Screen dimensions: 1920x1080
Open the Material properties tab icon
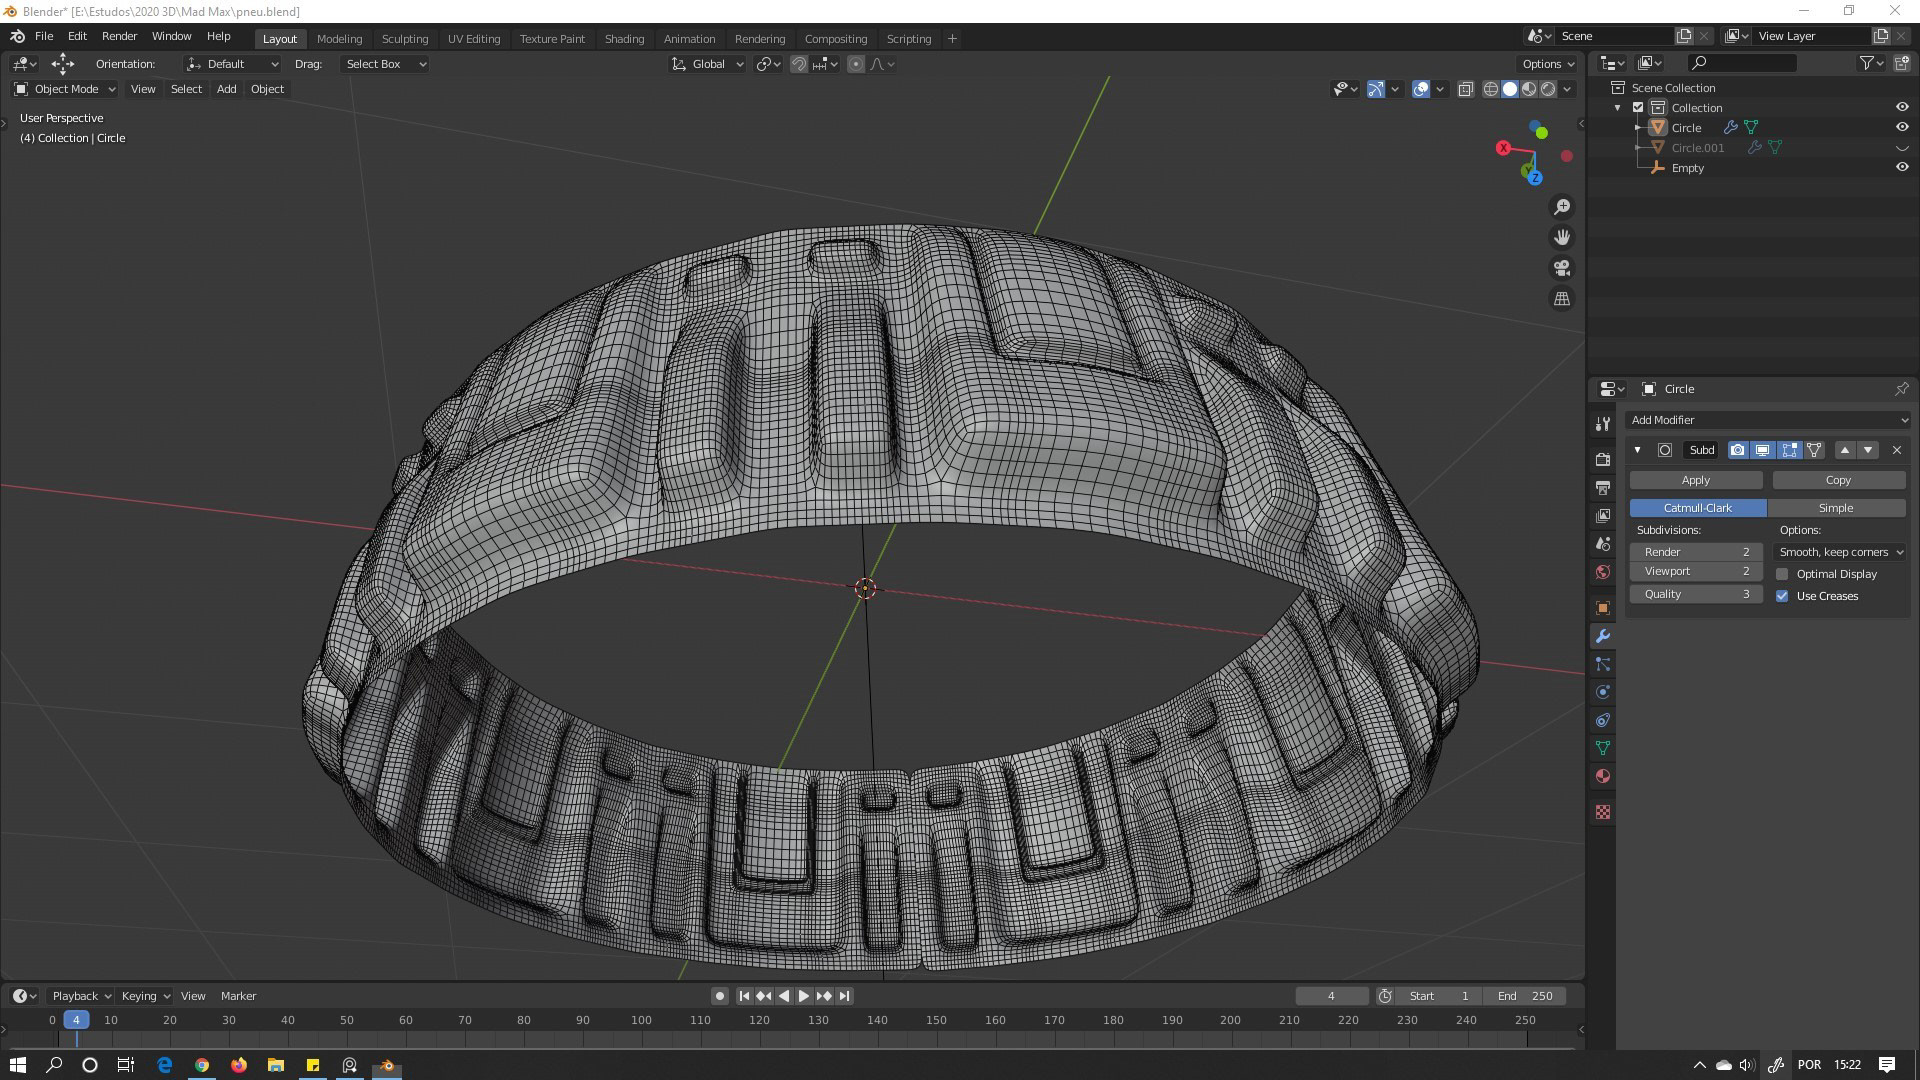pyautogui.click(x=1603, y=776)
